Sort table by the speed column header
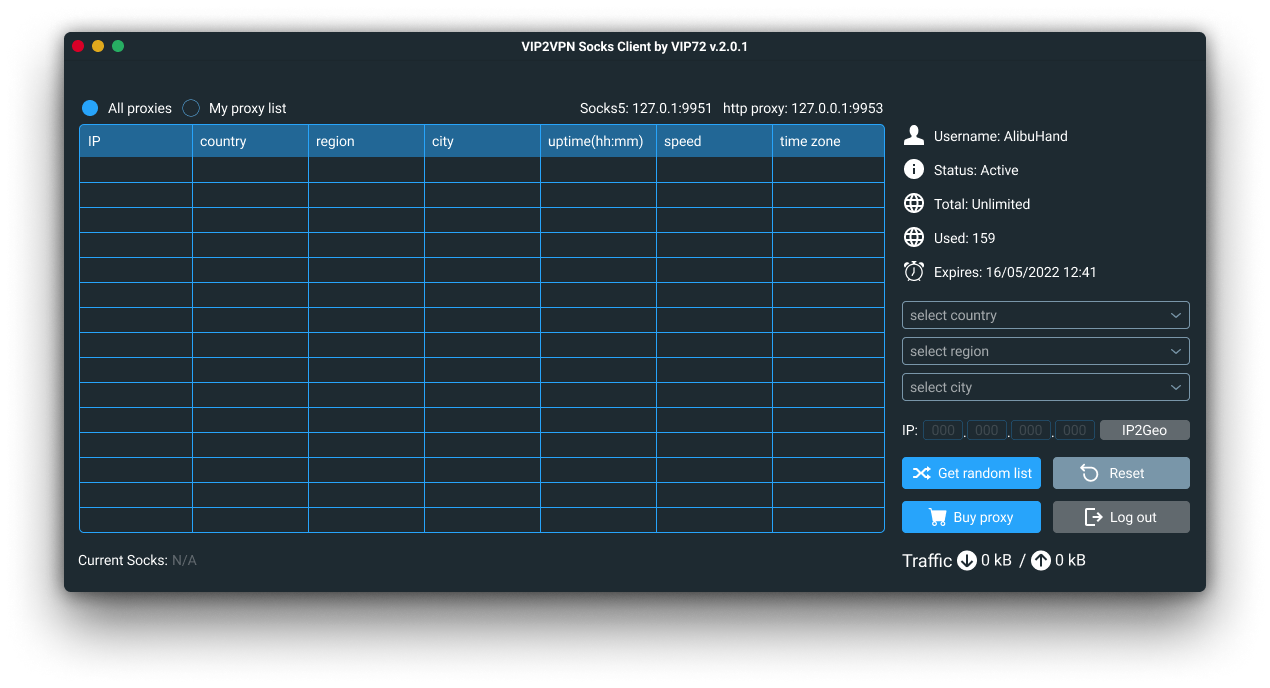The height and width of the screenshot is (688, 1270). click(714, 141)
